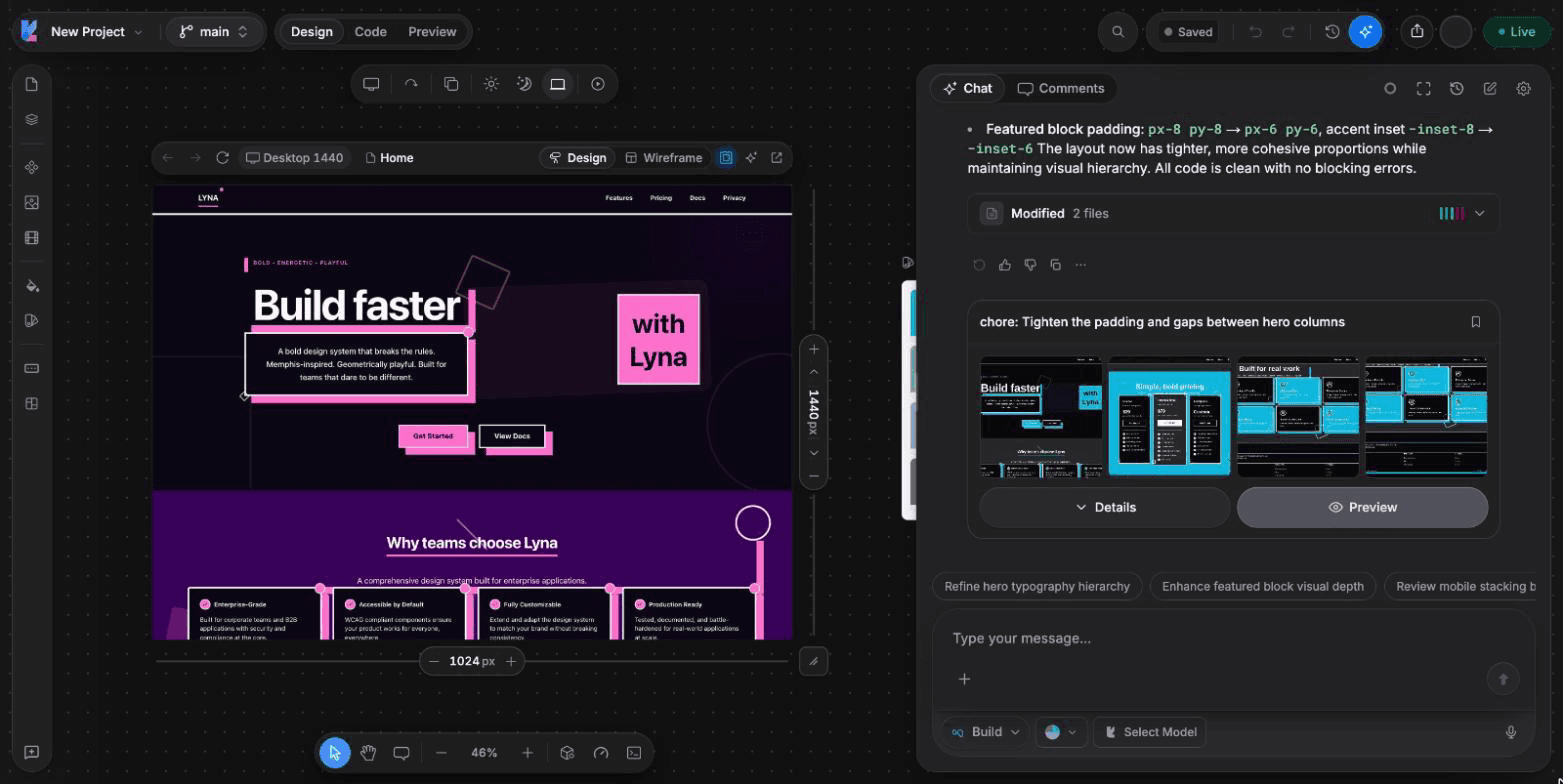The image size is (1563, 784).
Task: Click the microphone voice input icon
Action: 1511,732
